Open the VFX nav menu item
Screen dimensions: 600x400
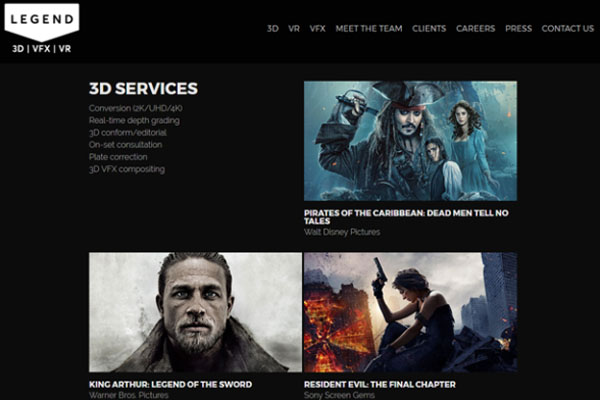(318, 29)
